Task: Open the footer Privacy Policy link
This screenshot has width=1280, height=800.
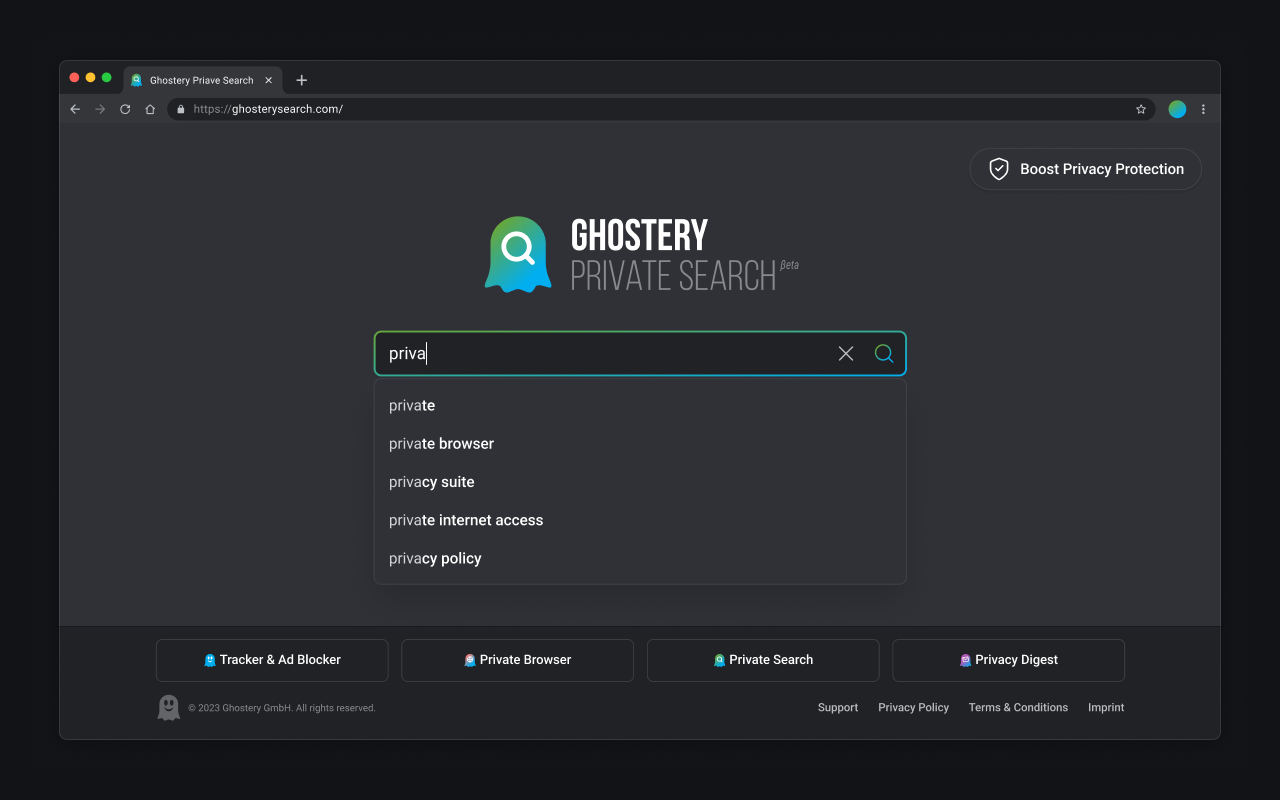Action: [913, 707]
